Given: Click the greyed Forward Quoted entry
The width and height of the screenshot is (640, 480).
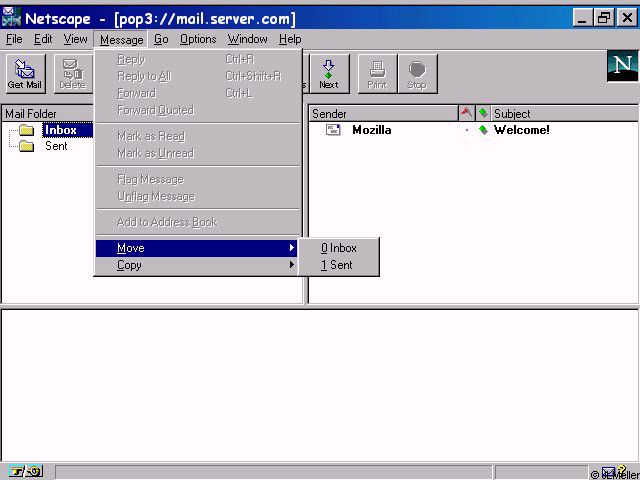Looking at the screenshot, I should [196, 110].
